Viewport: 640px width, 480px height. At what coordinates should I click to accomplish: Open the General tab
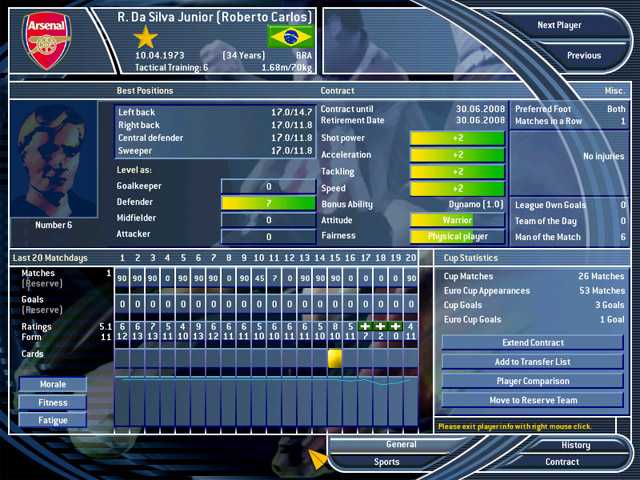point(401,445)
